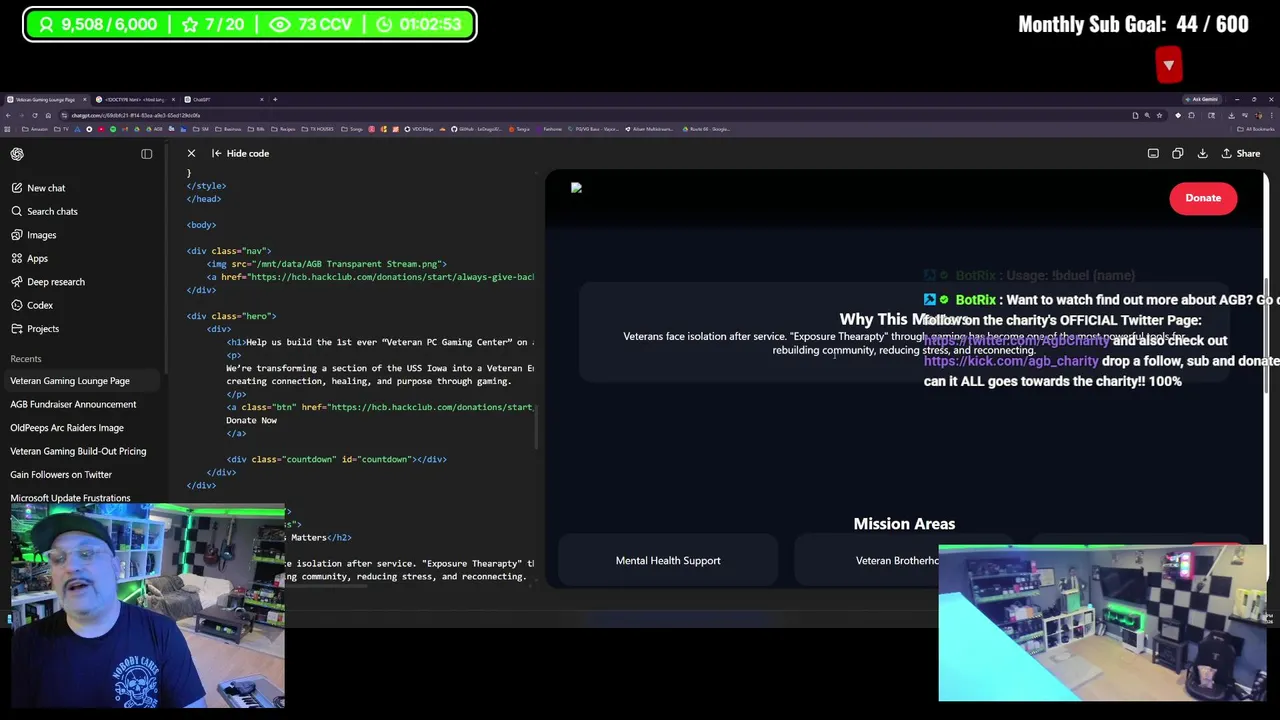Open the Songs bookmark folder
The height and width of the screenshot is (720, 1280).
[352, 129]
